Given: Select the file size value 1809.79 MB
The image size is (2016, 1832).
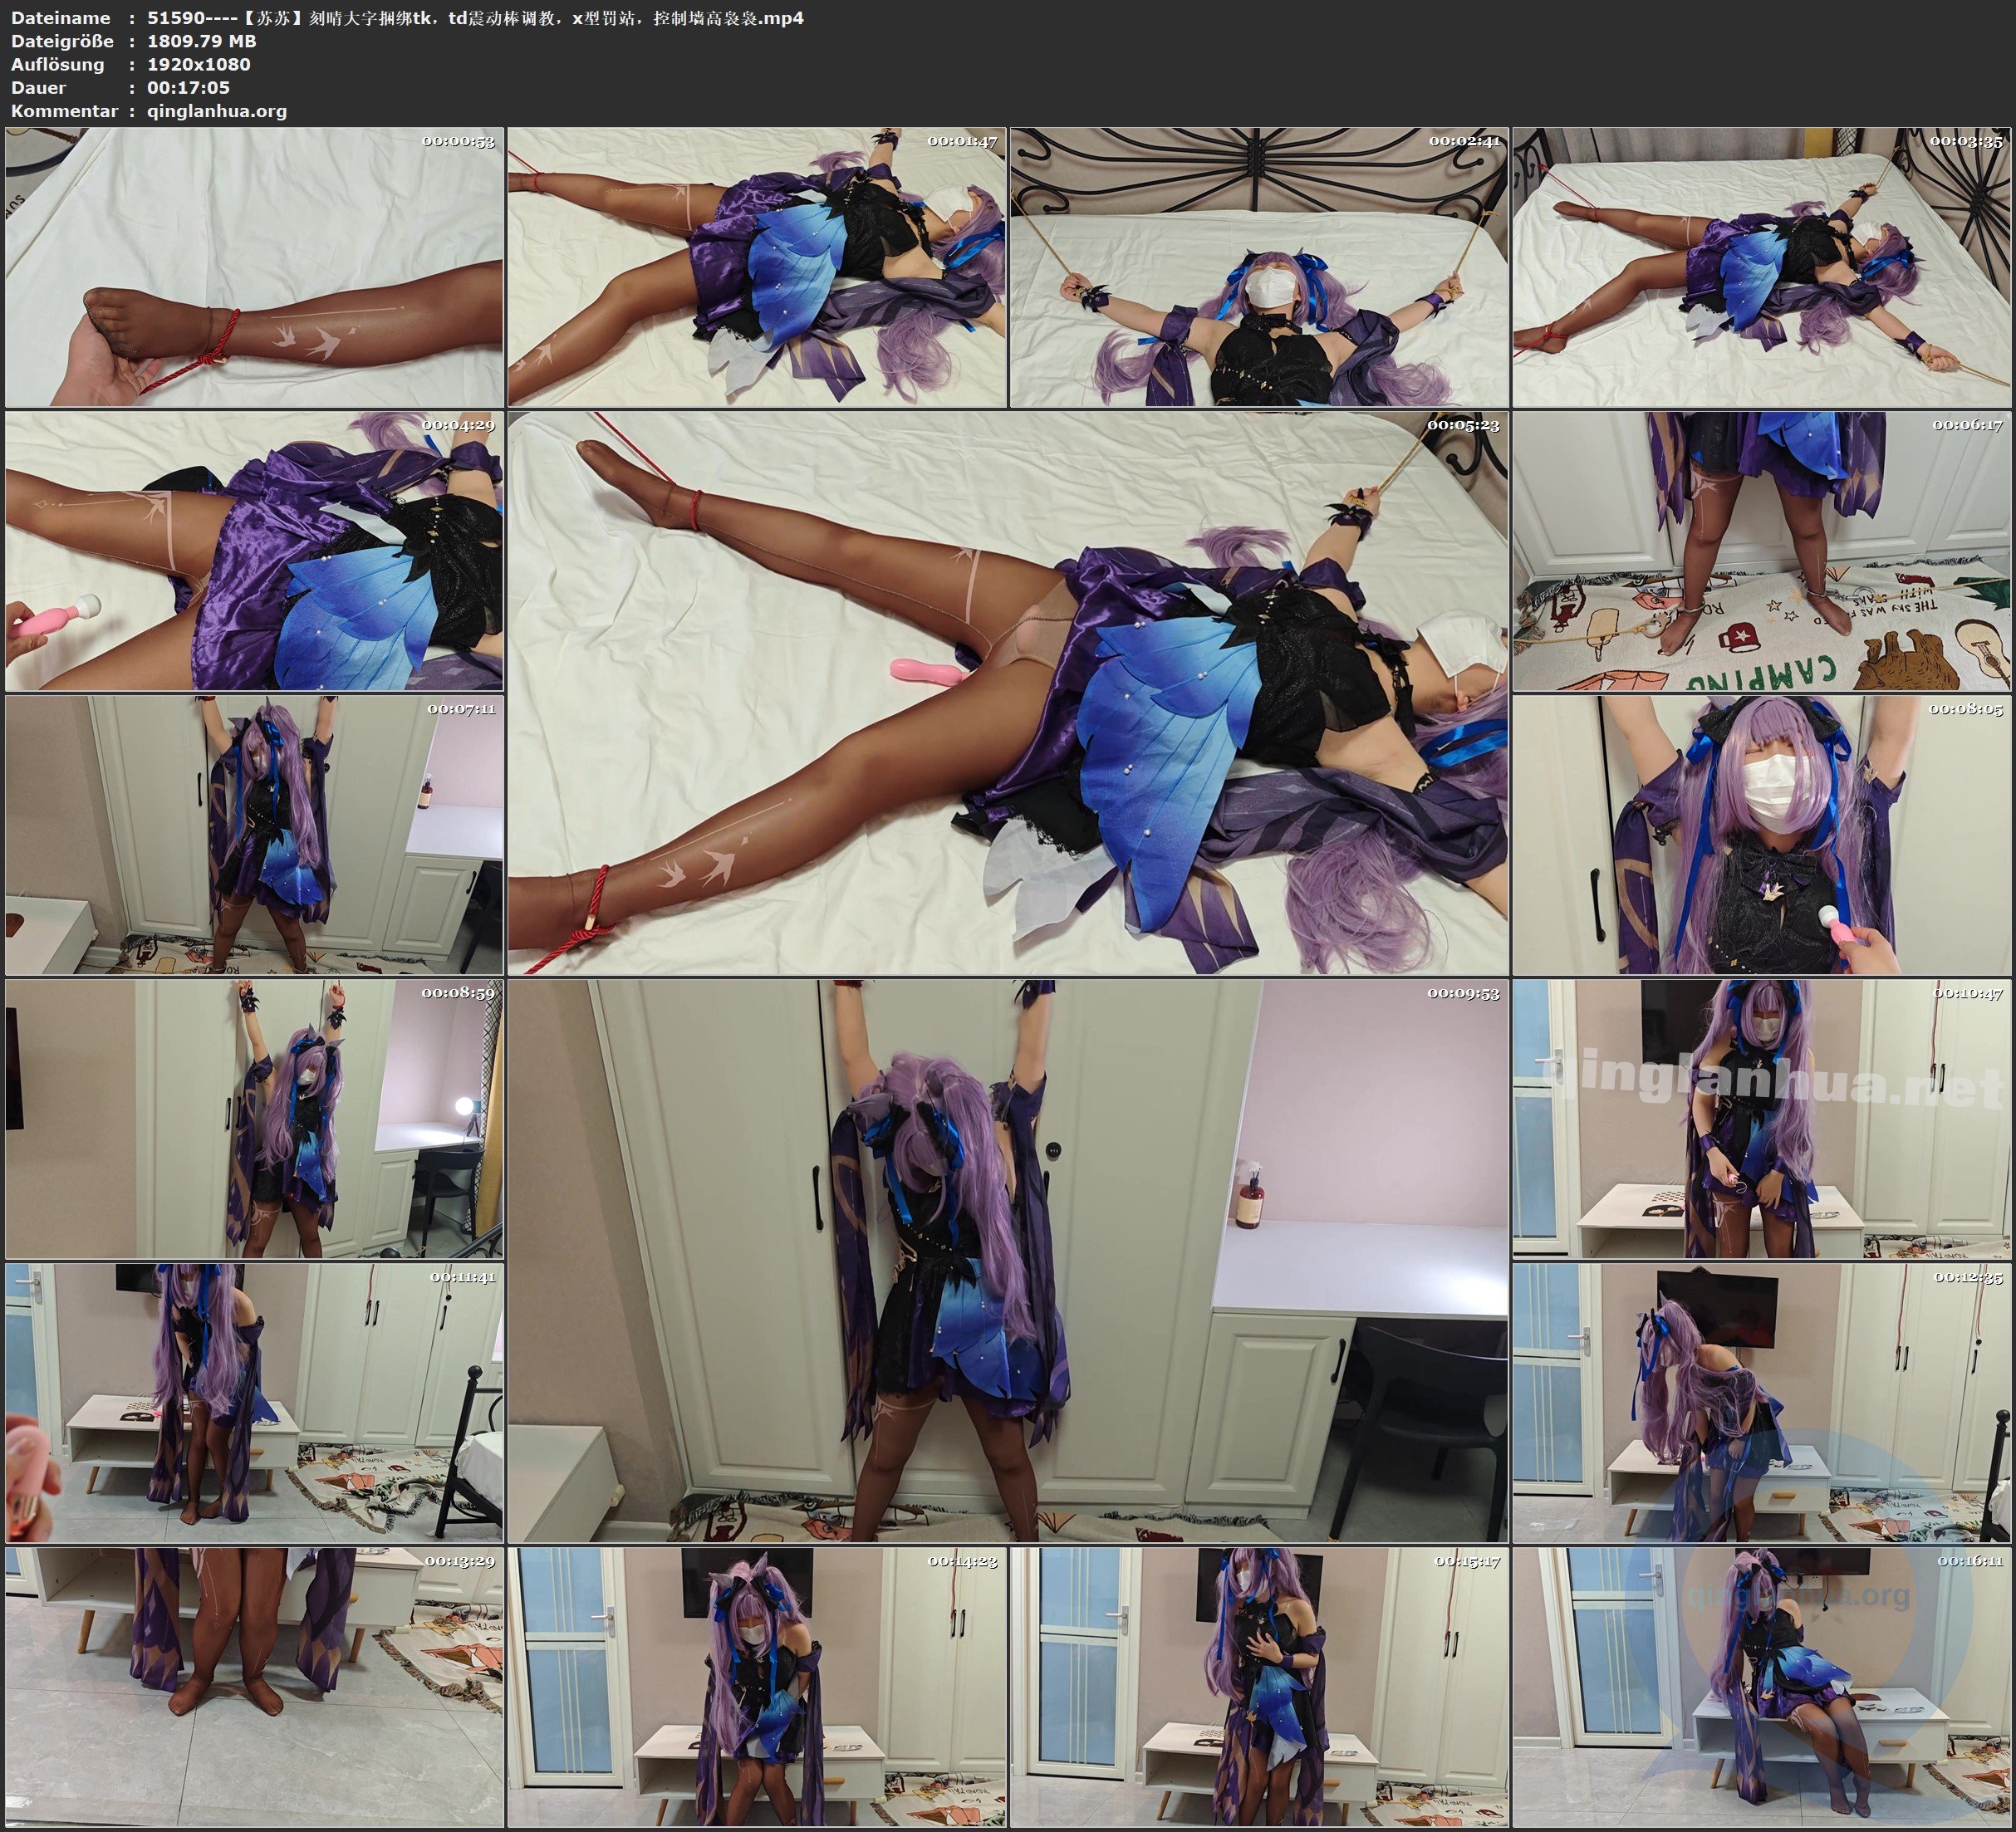Looking at the screenshot, I should (x=202, y=41).
